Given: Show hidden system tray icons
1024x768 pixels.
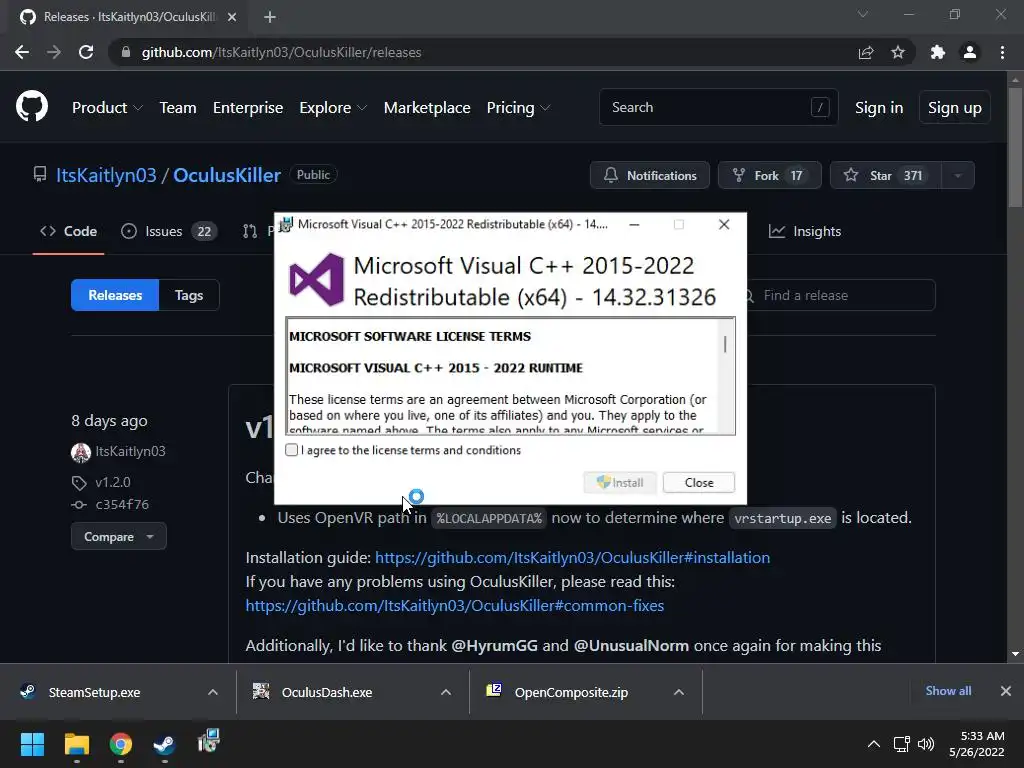Looking at the screenshot, I should coord(874,744).
